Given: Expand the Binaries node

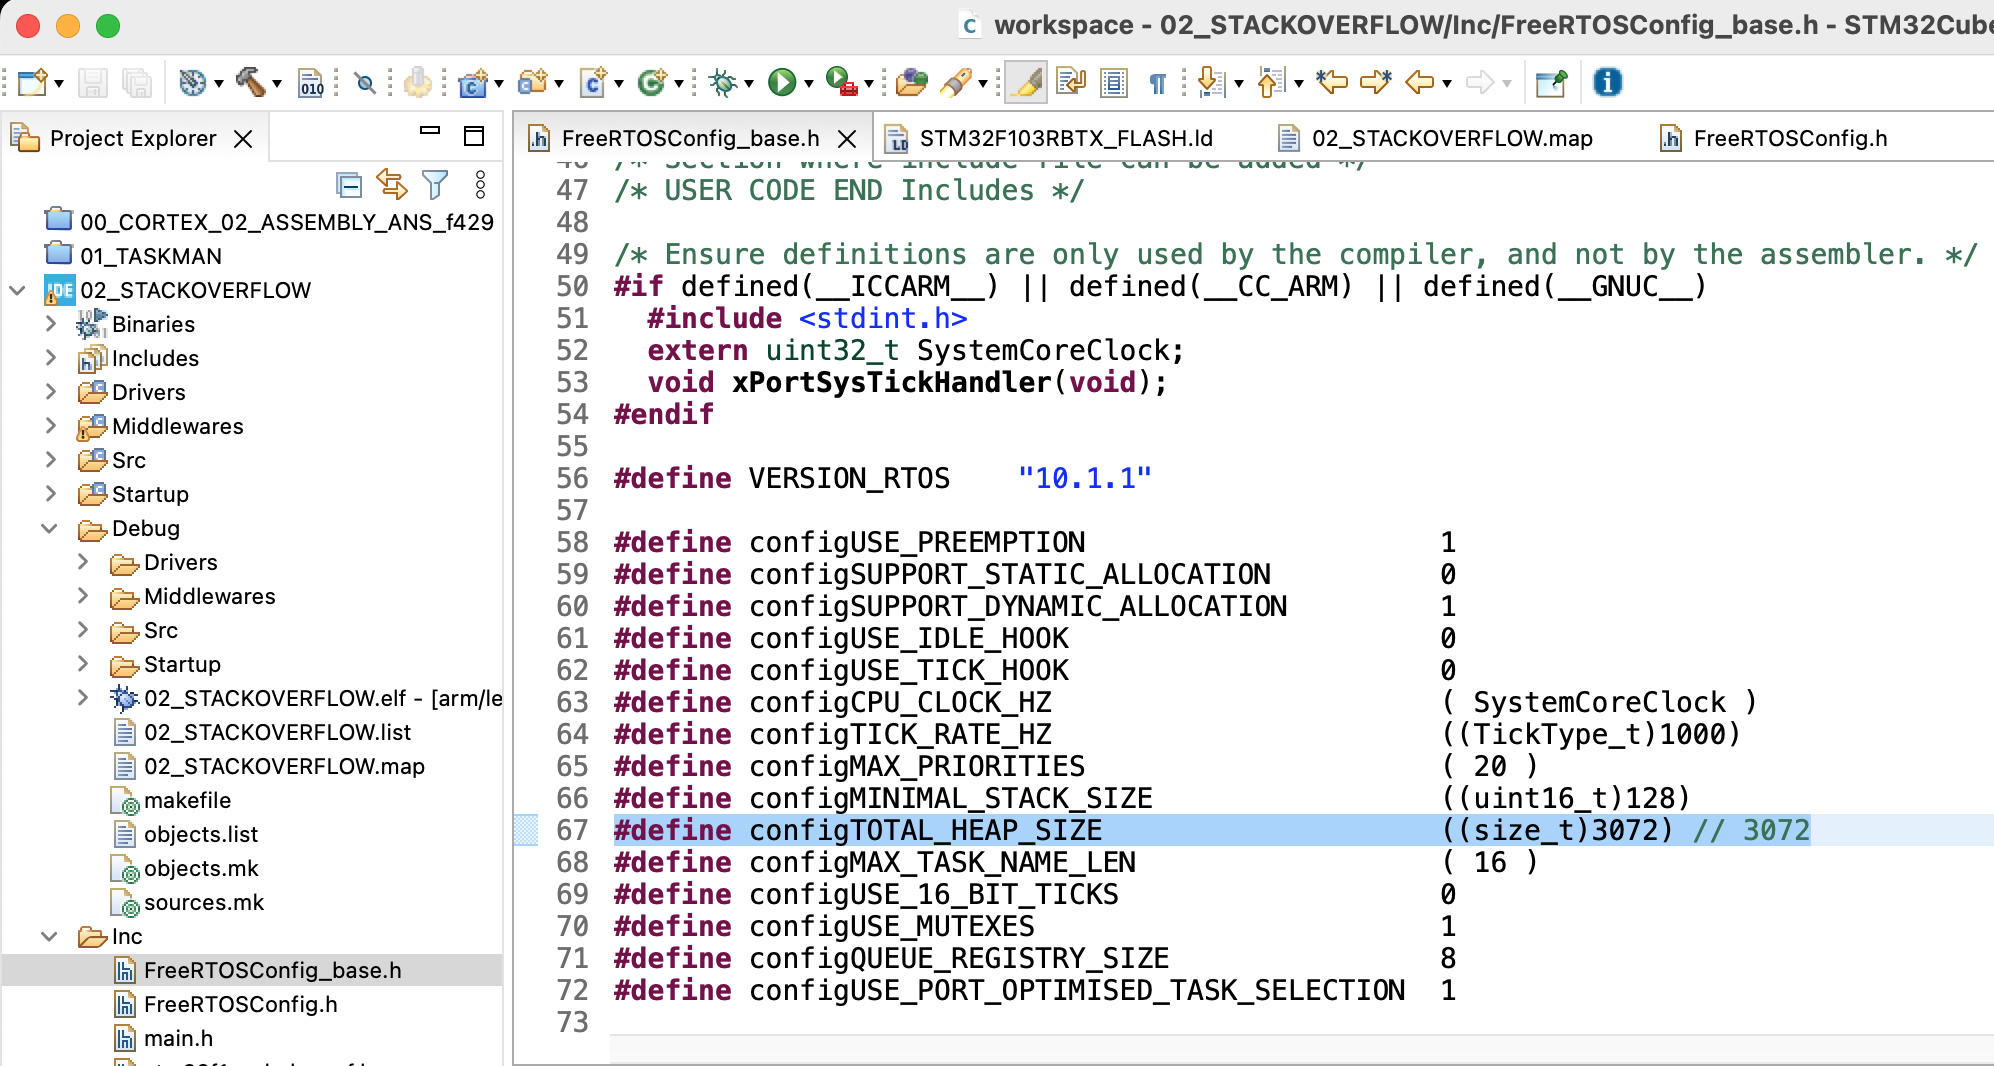Looking at the screenshot, I should tap(51, 324).
